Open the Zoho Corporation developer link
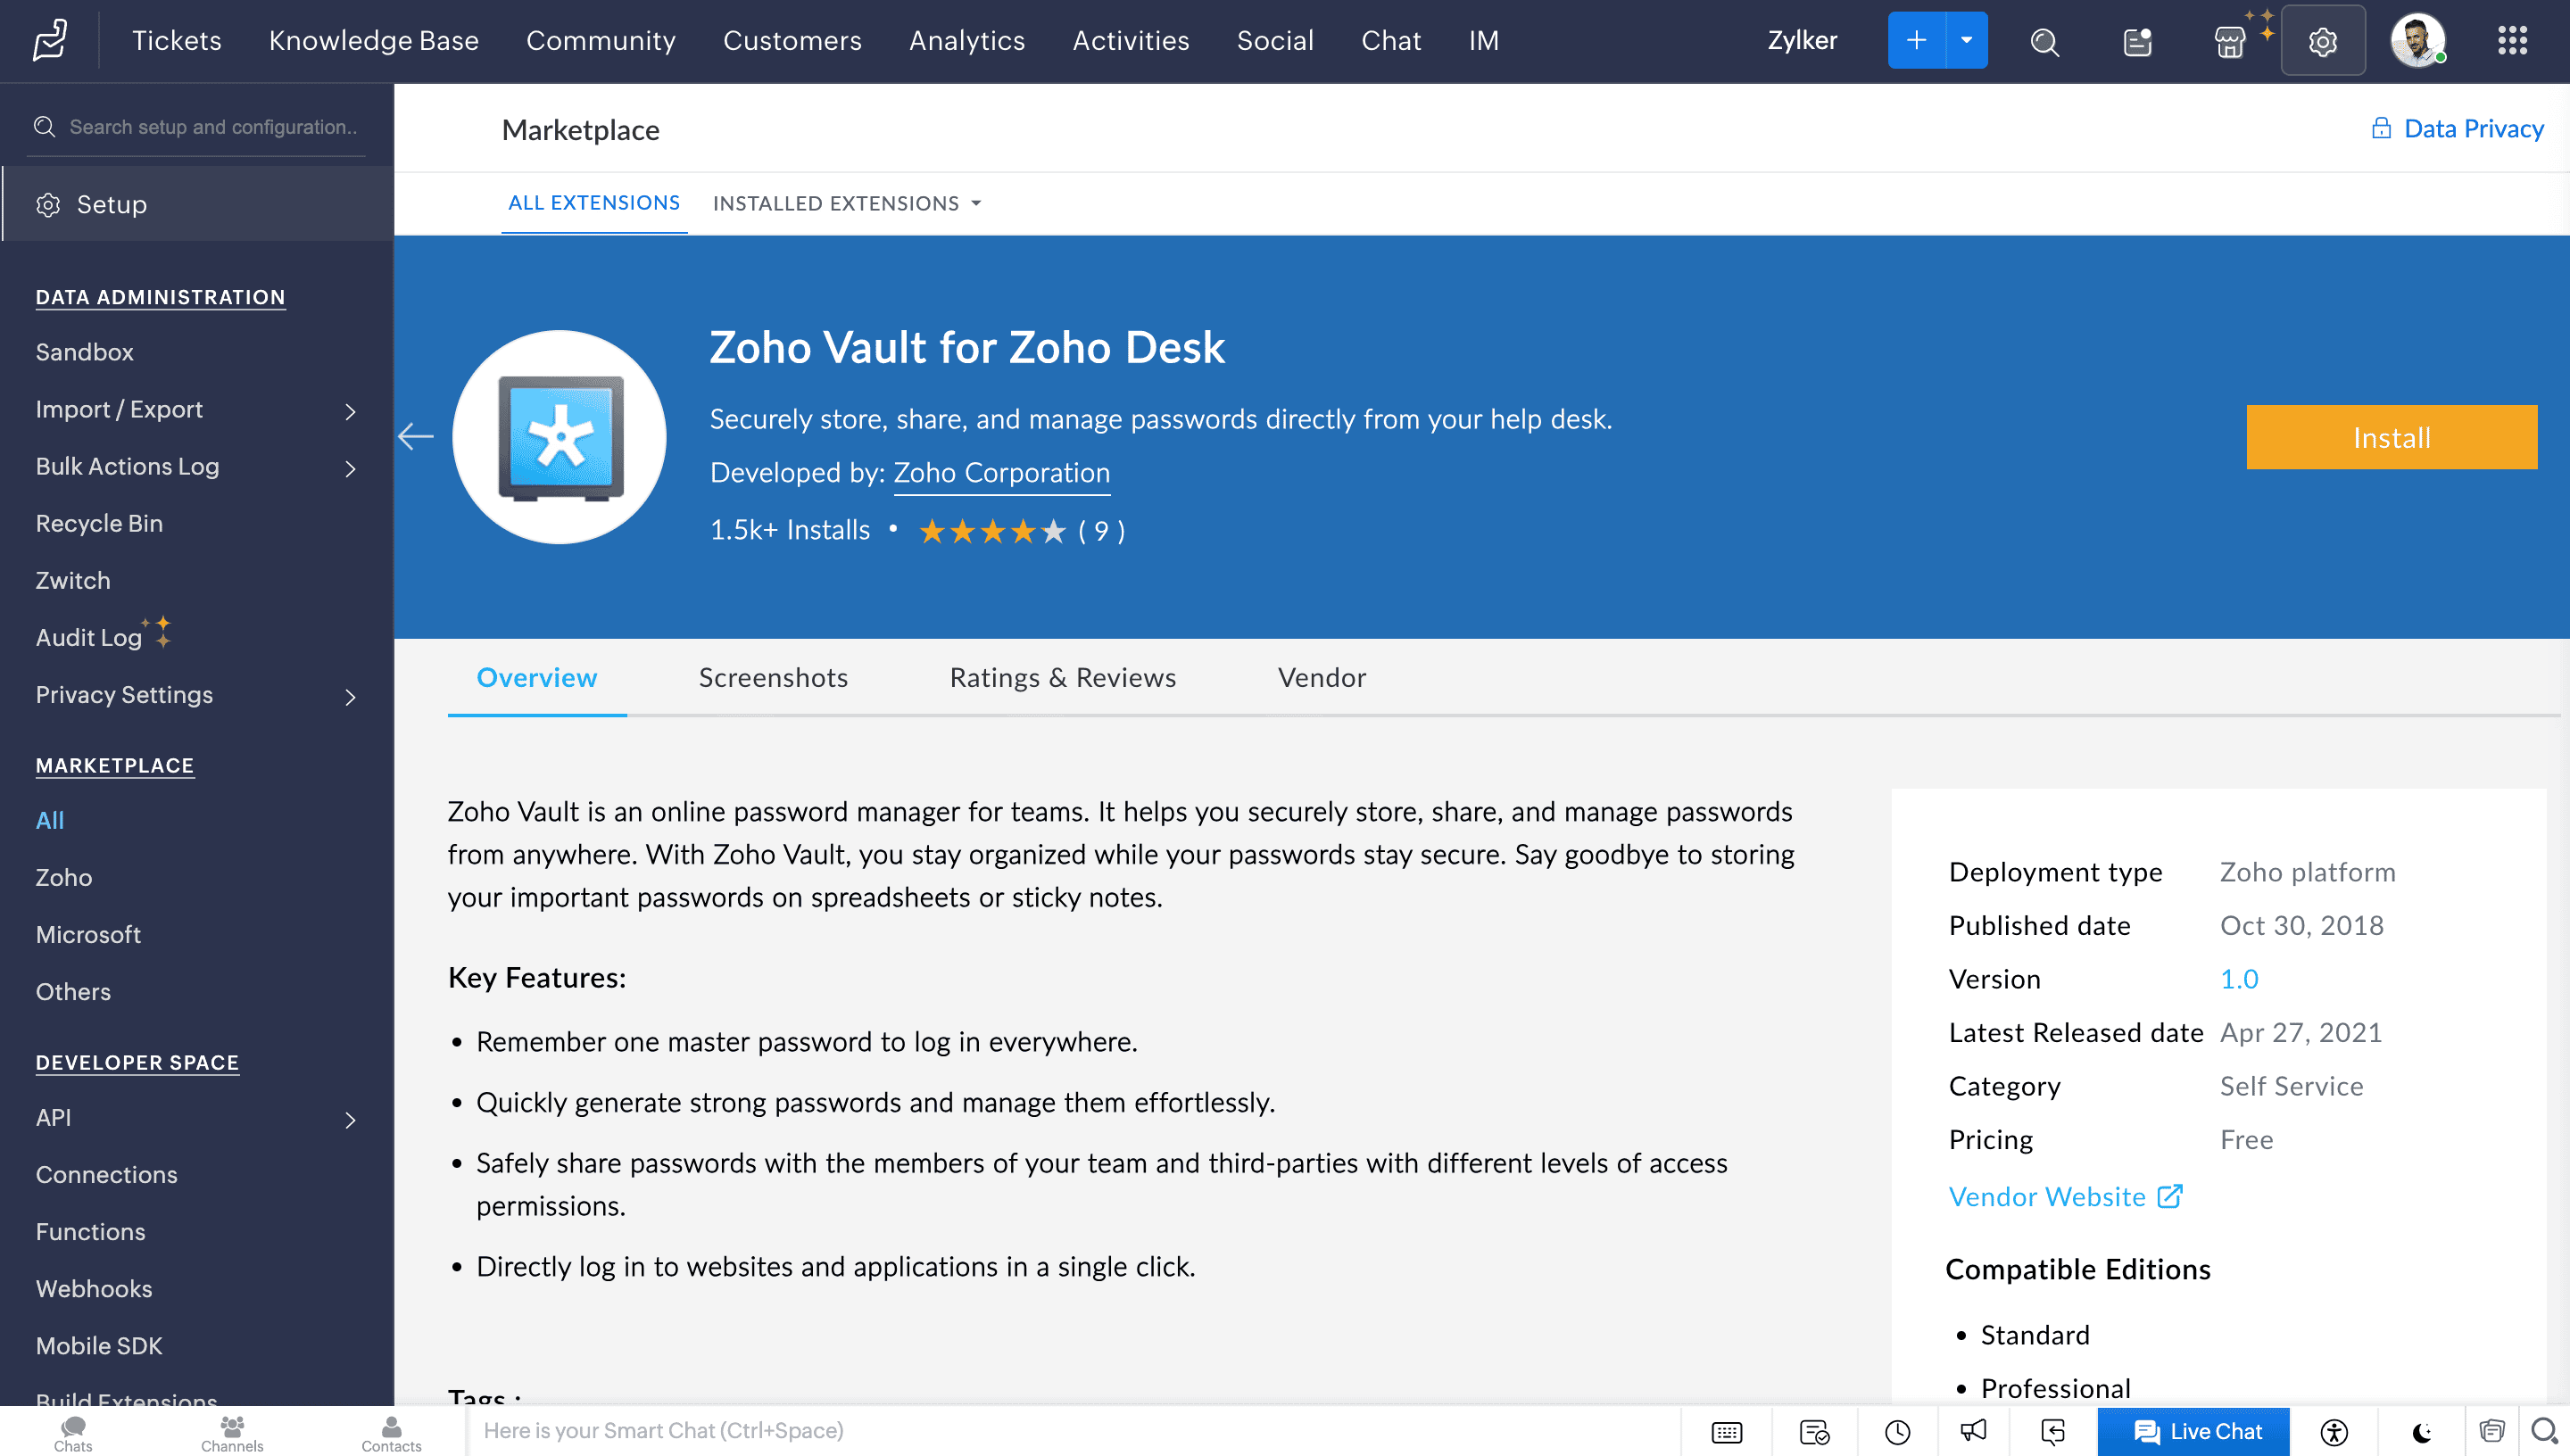Viewport: 2570px width, 1456px height. (1001, 472)
